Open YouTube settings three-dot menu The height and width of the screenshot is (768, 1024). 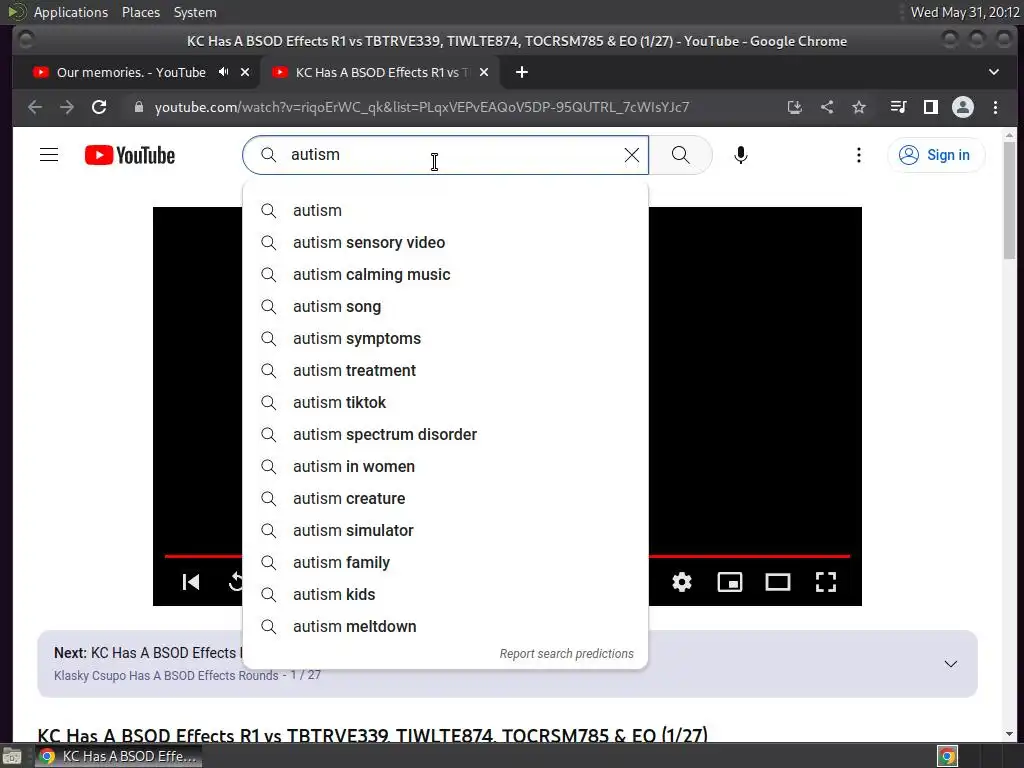click(x=859, y=155)
